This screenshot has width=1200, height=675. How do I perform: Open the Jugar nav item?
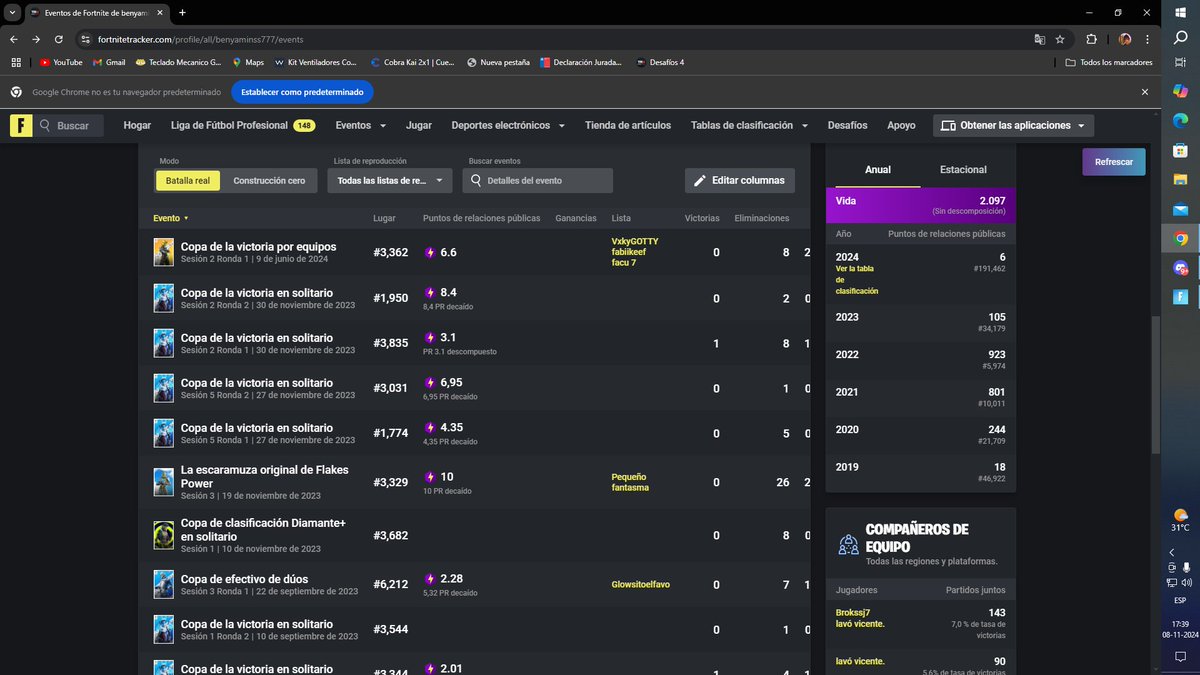(419, 126)
